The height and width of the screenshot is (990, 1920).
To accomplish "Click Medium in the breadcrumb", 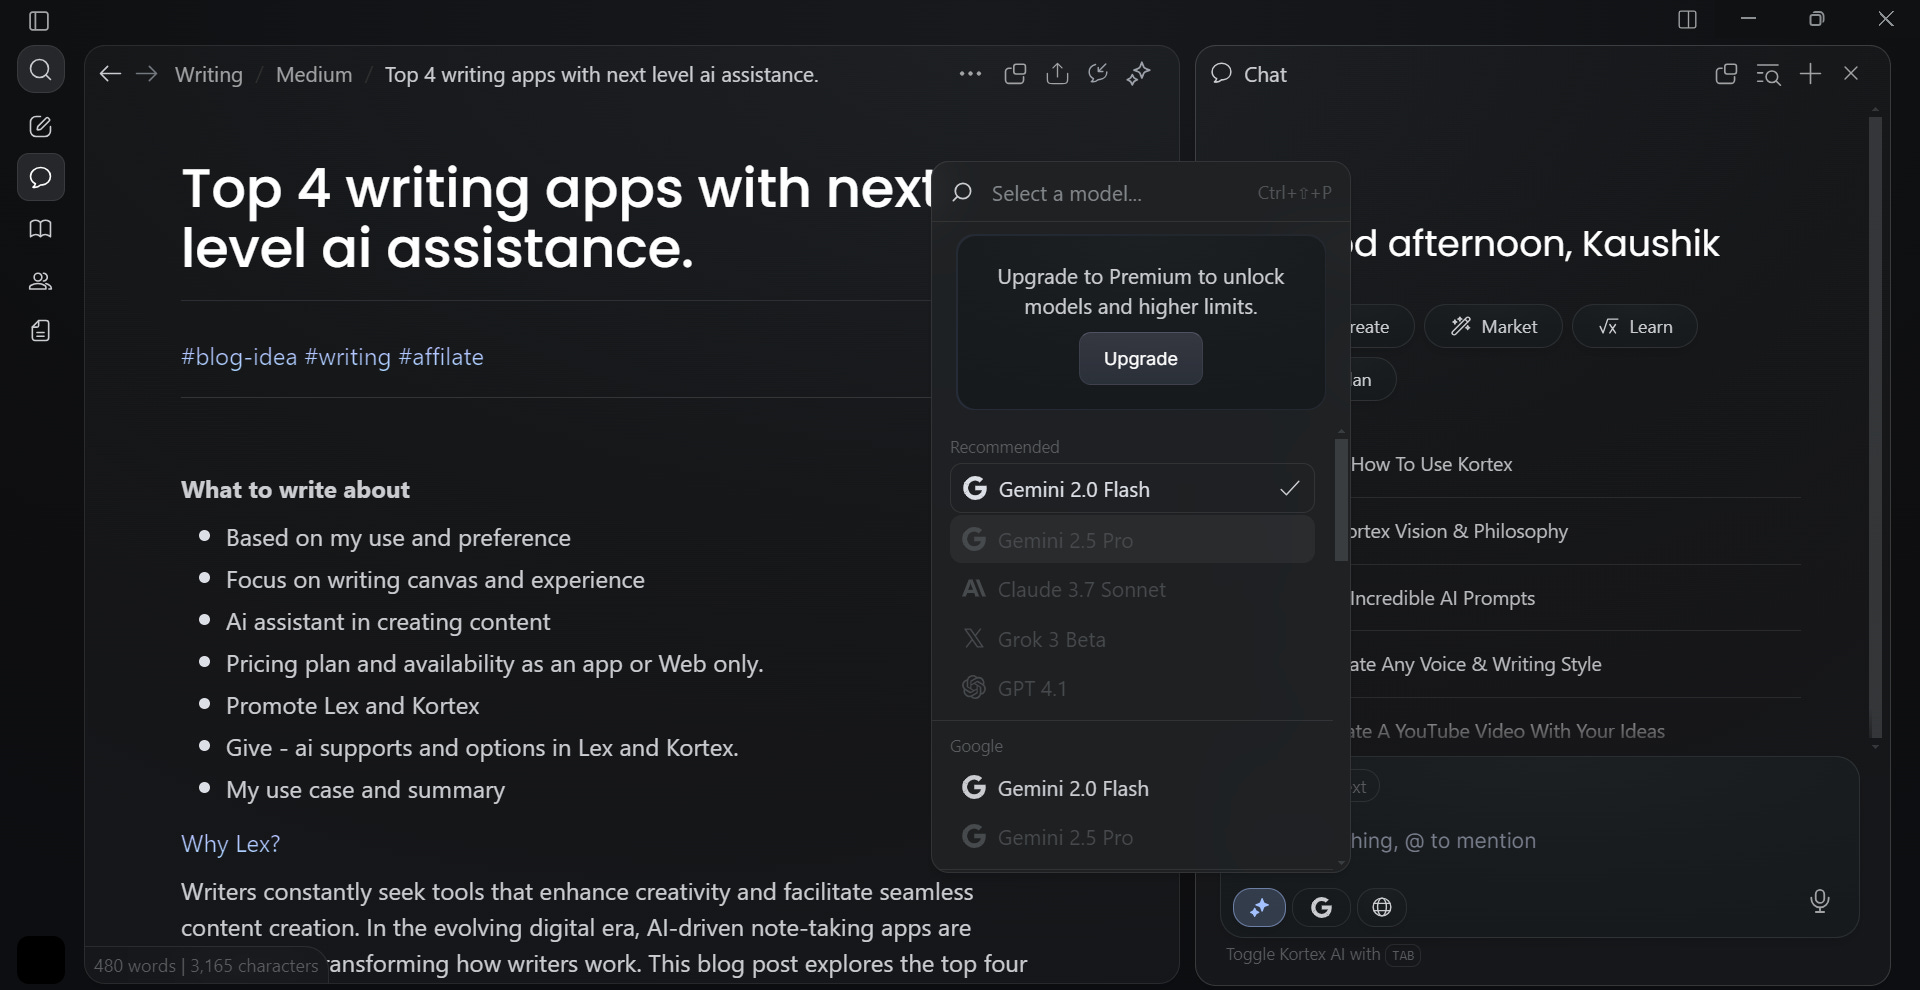I will coord(314,74).
